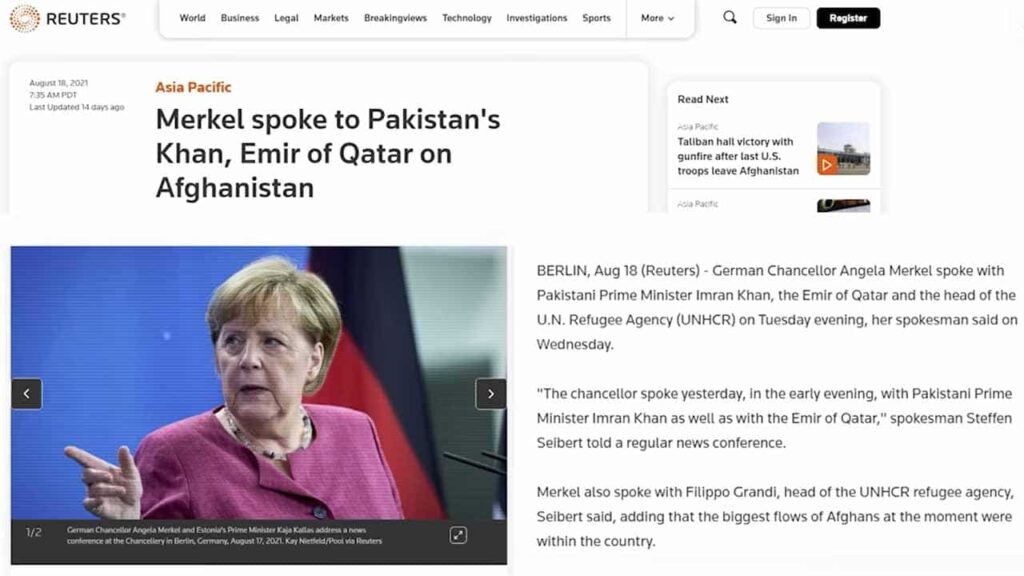Advance to the next slideshow image
The height and width of the screenshot is (576, 1024).
coord(490,394)
